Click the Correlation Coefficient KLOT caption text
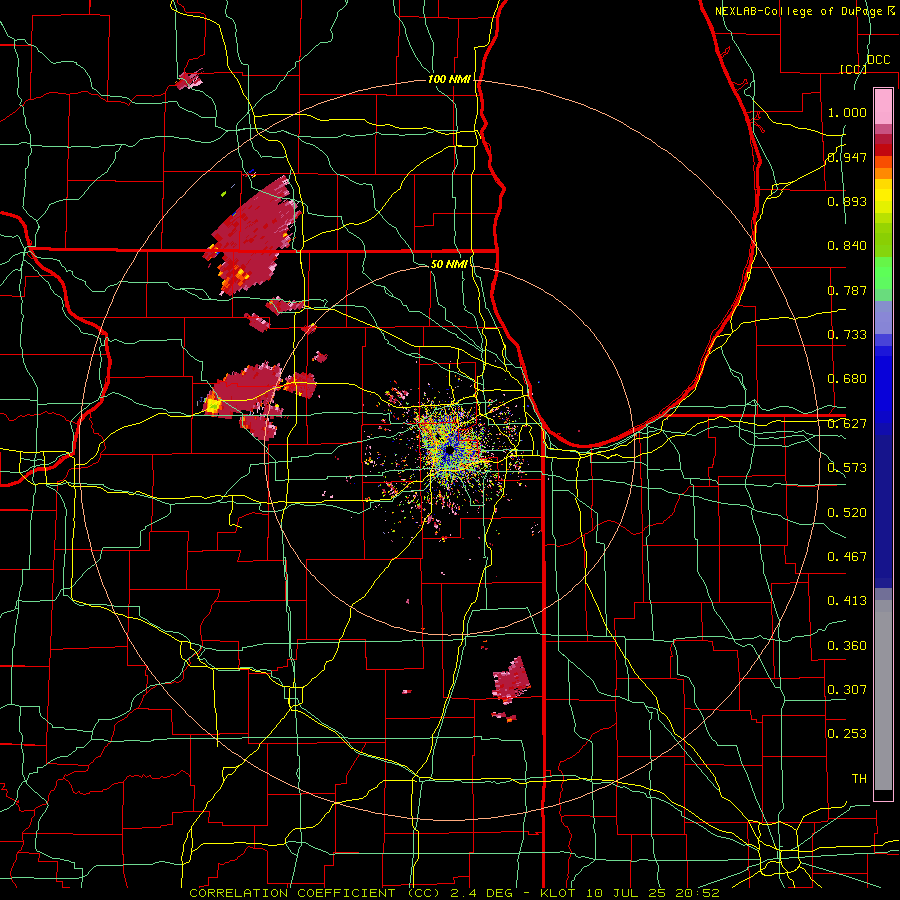The height and width of the screenshot is (900, 900). (454, 893)
